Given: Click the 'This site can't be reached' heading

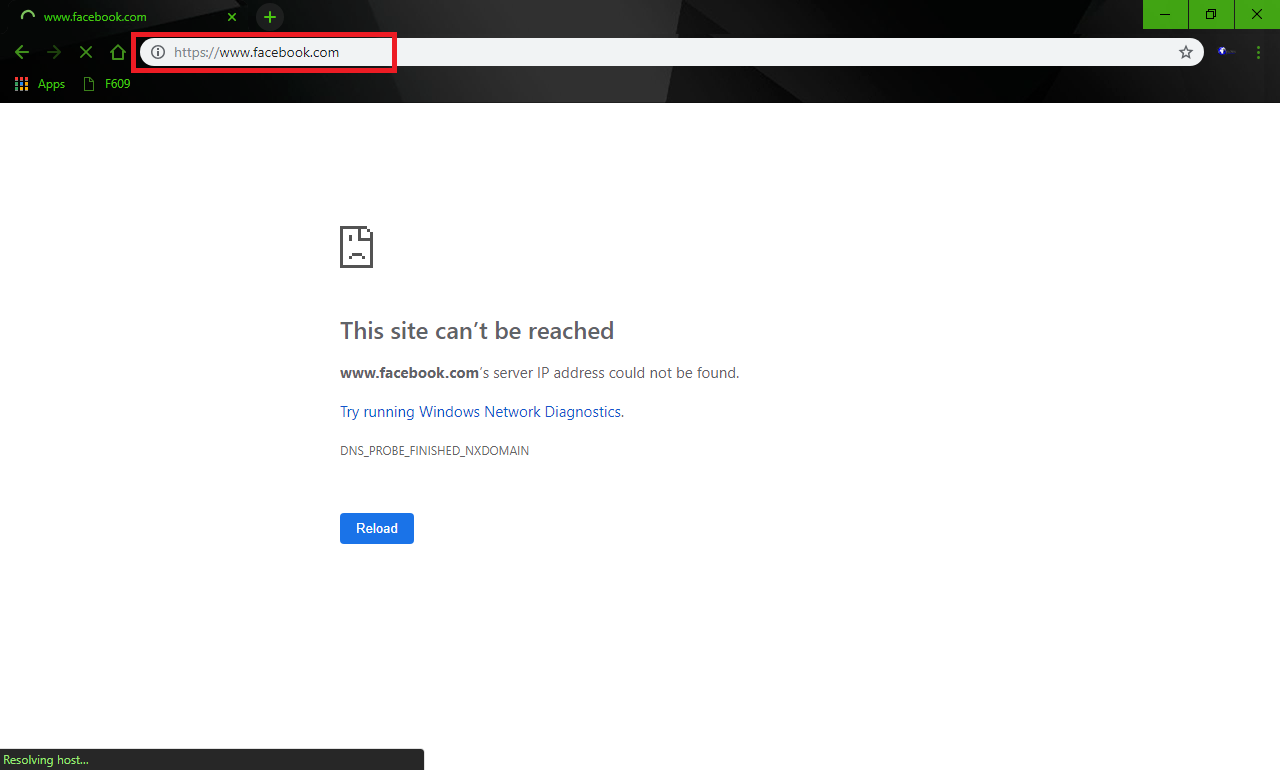Looking at the screenshot, I should (477, 331).
